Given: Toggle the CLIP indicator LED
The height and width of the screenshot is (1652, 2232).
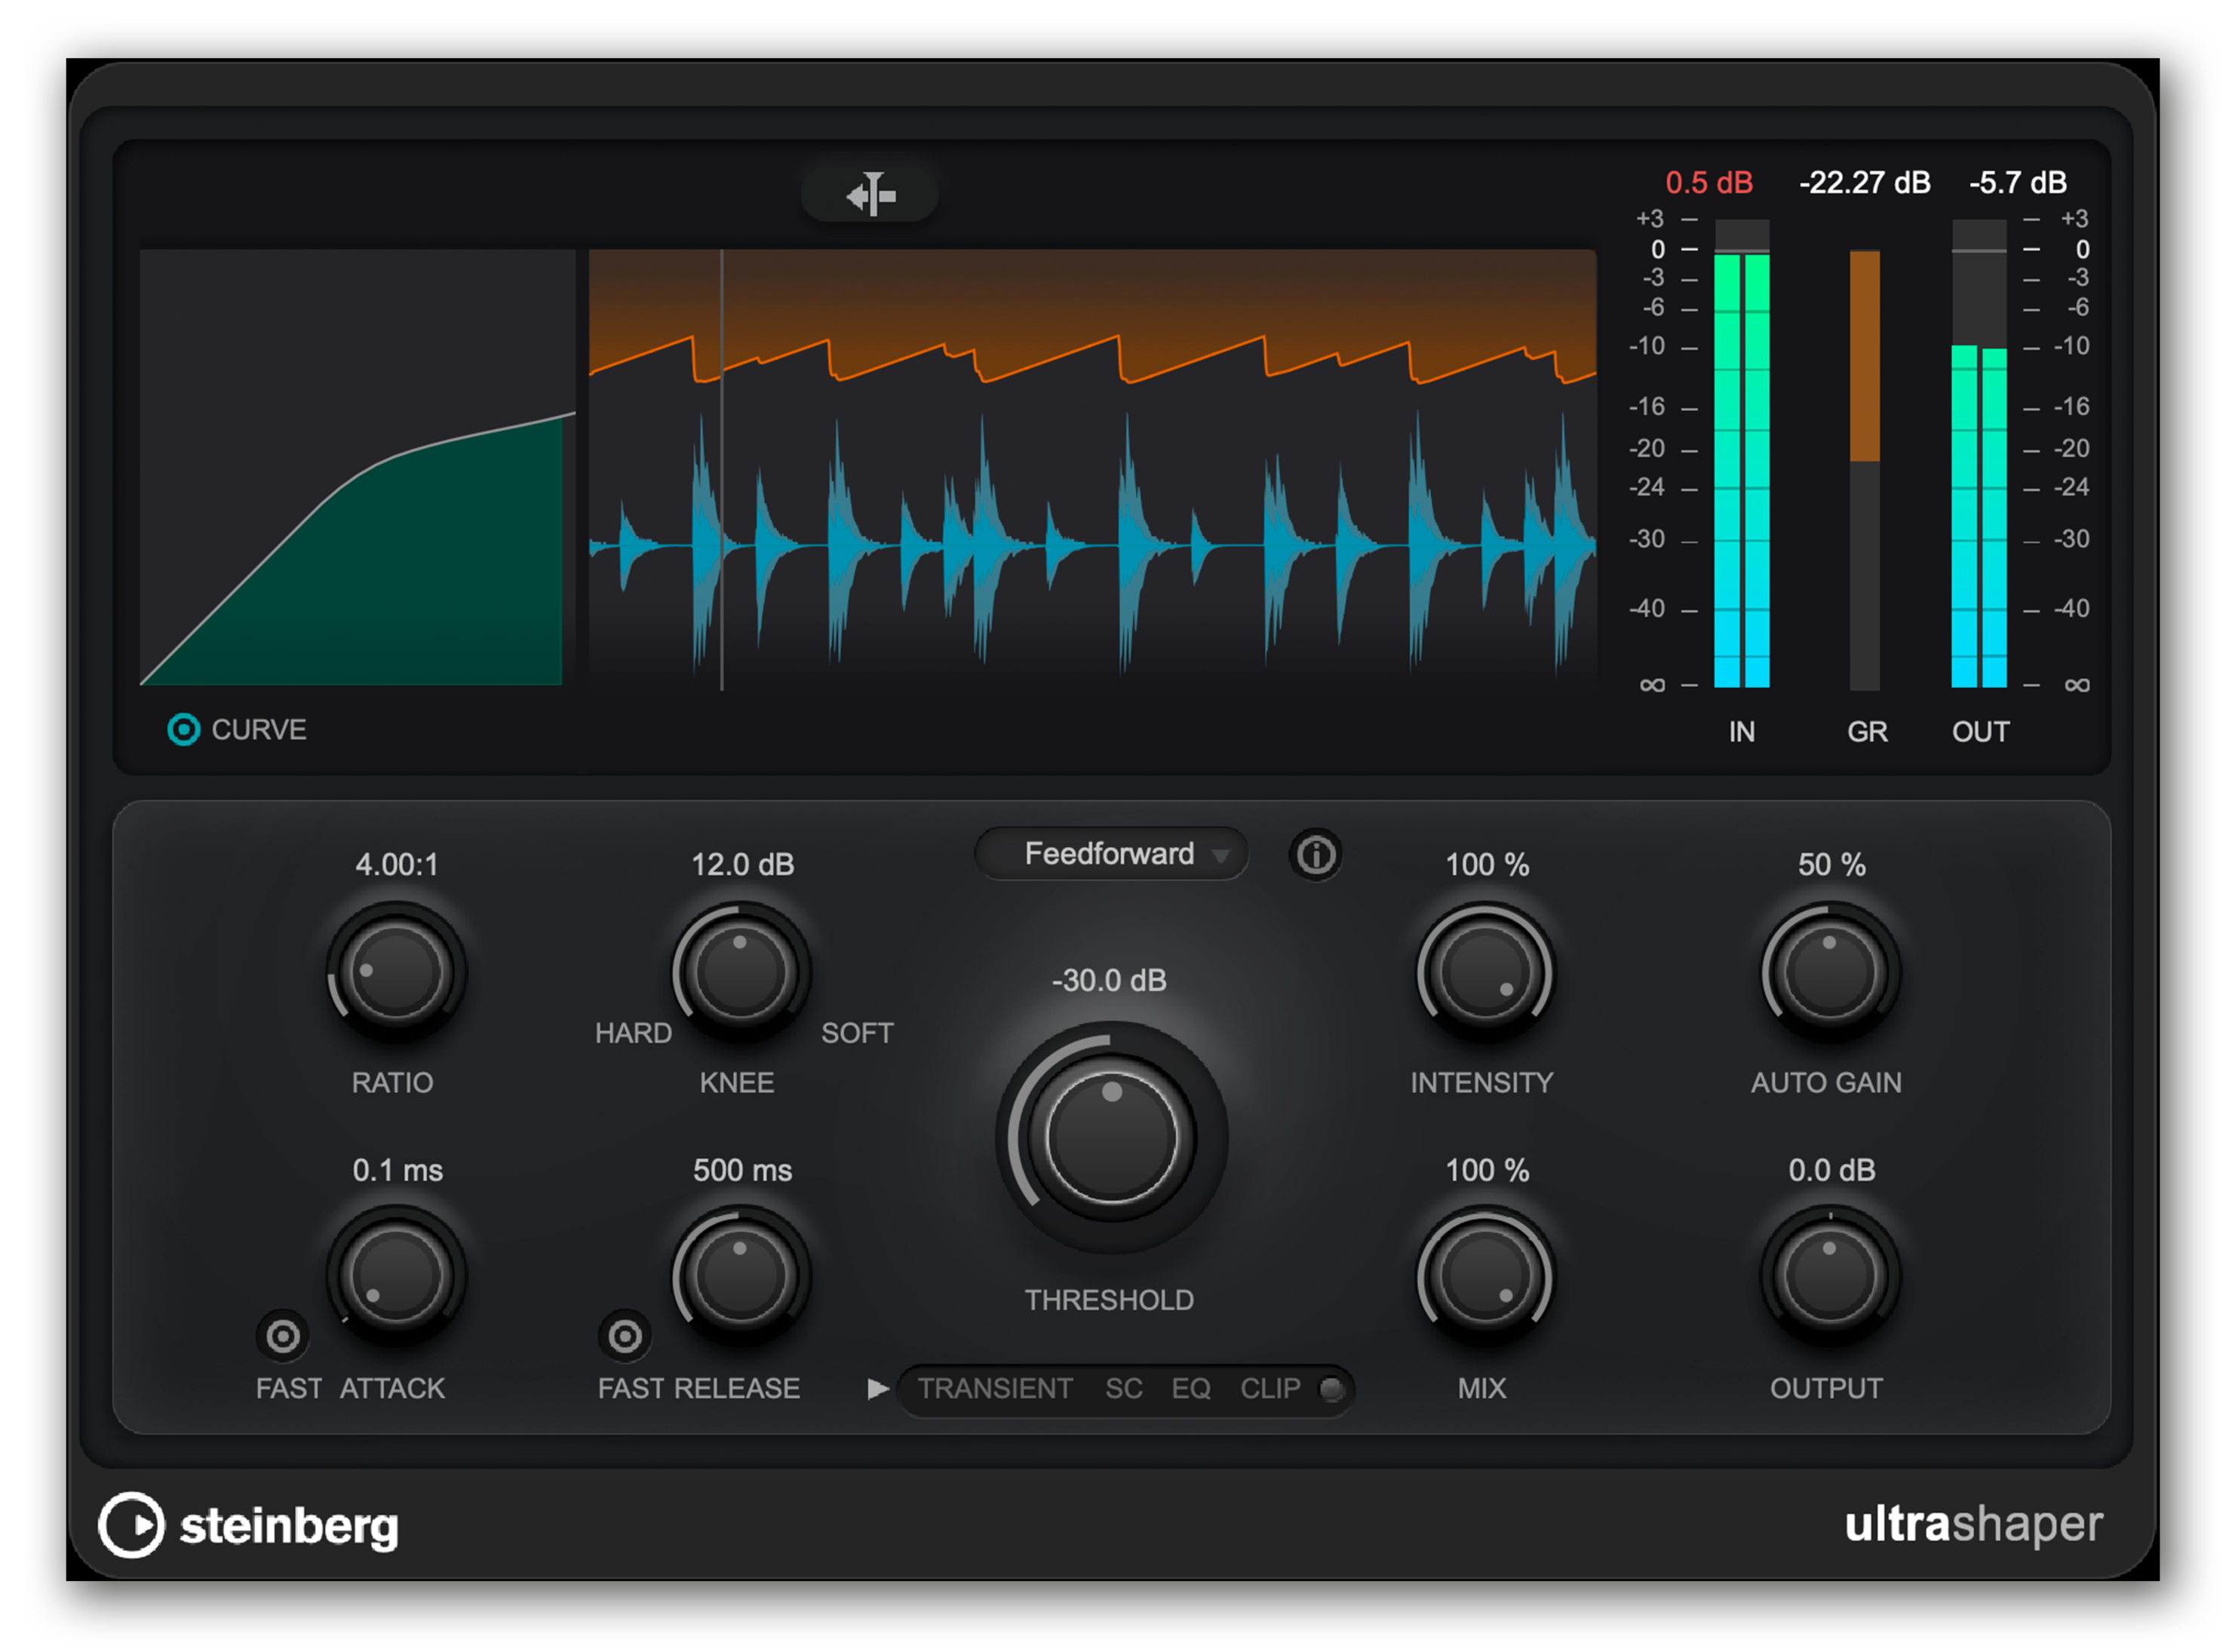Looking at the screenshot, I should point(1331,1389).
